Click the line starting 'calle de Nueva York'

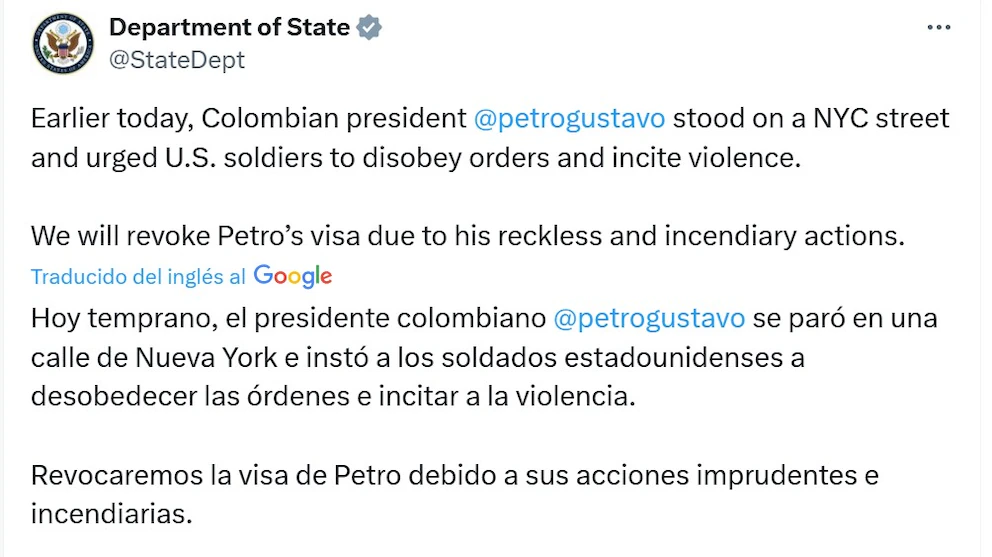(x=418, y=357)
